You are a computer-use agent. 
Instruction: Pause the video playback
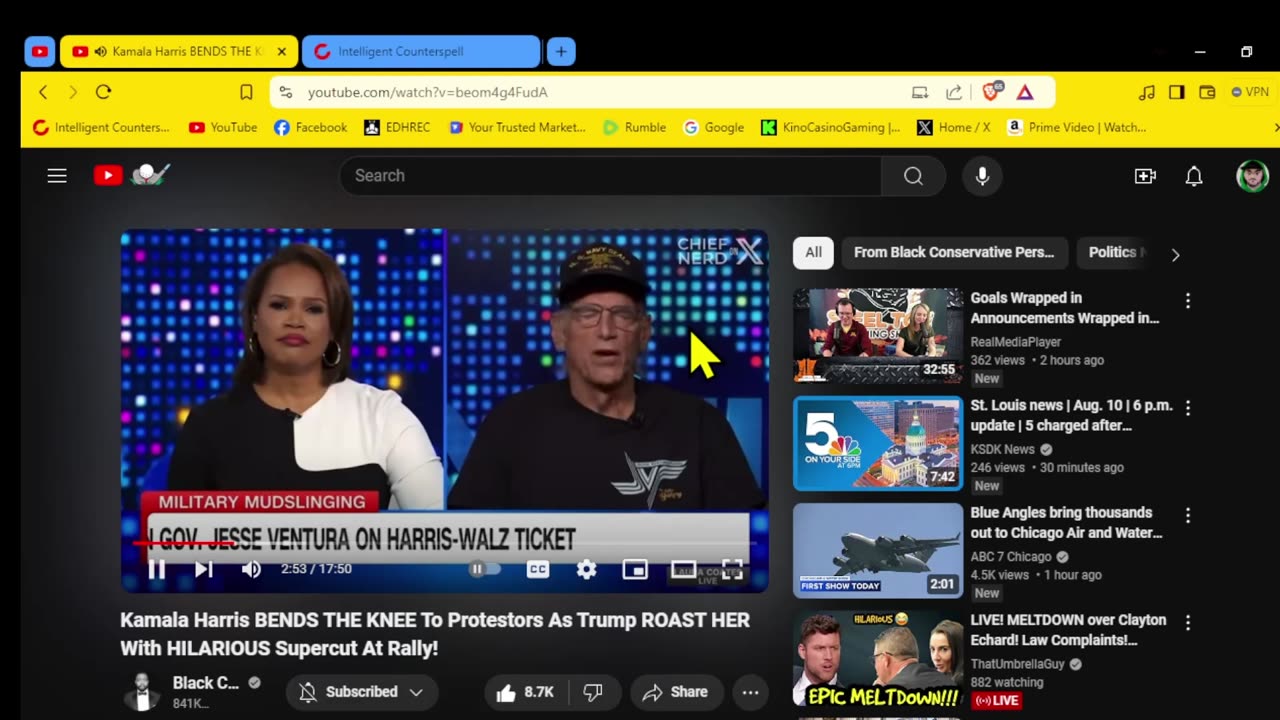(157, 569)
